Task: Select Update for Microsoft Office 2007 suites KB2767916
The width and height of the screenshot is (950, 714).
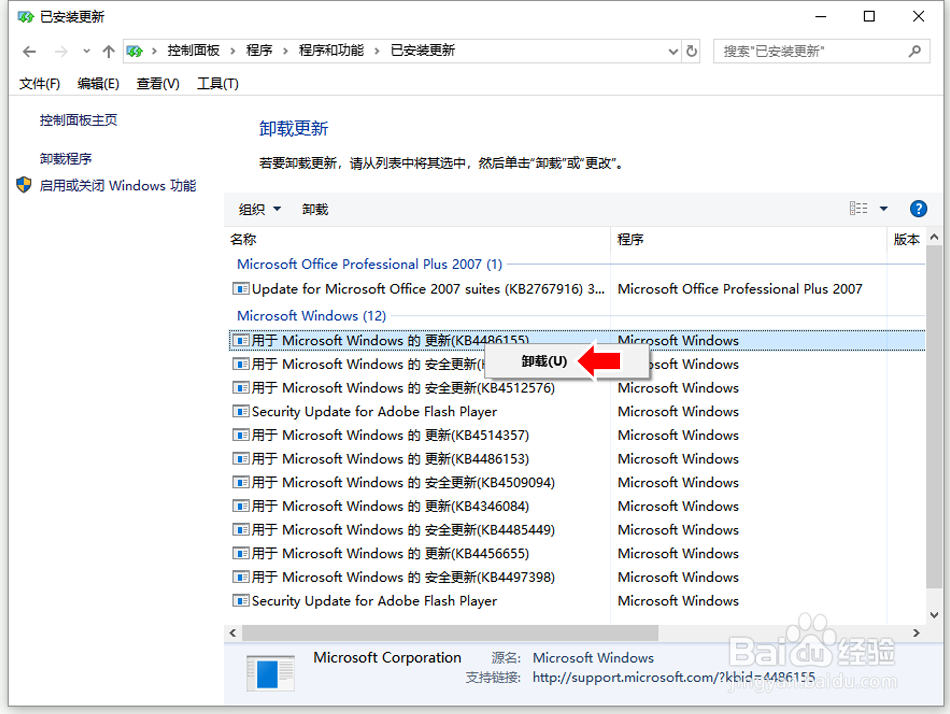Action: (x=577, y=289)
